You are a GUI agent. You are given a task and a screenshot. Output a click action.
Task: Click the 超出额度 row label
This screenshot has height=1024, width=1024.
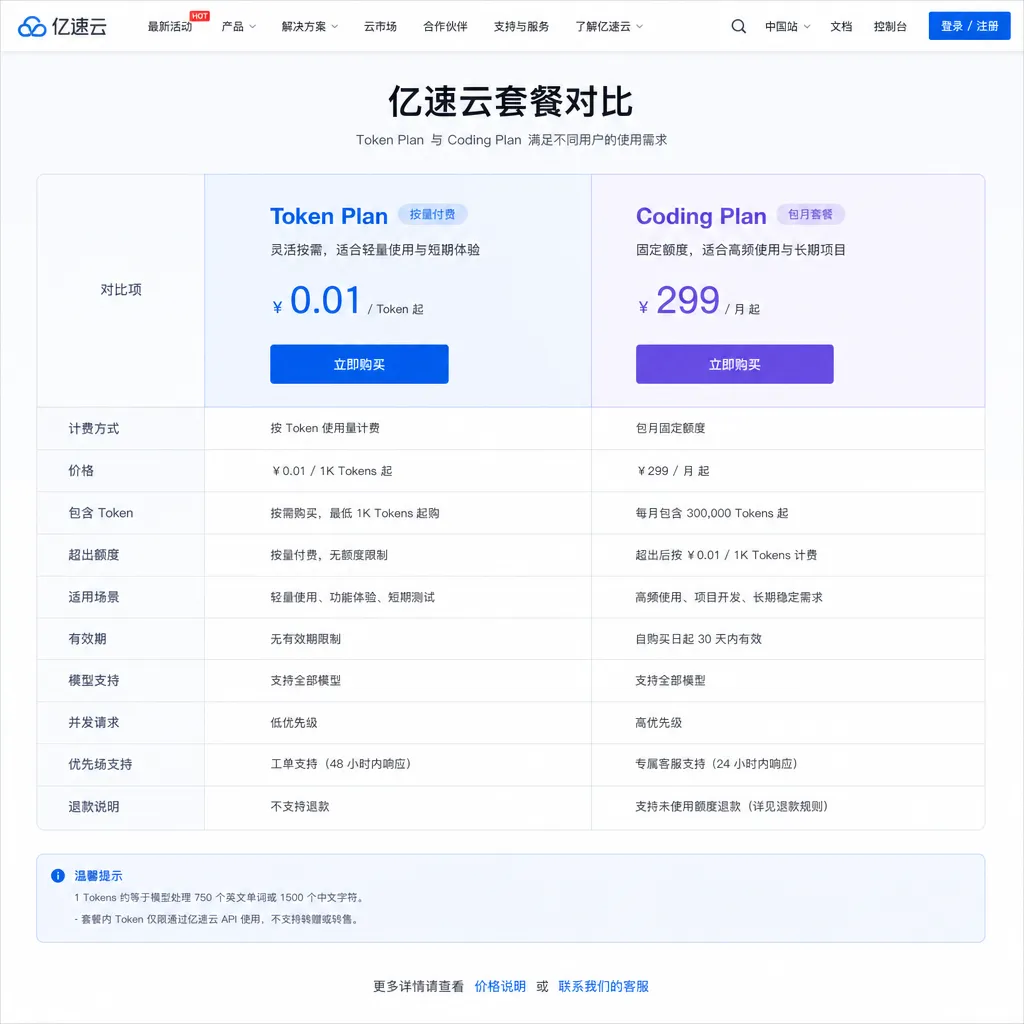[x=93, y=554]
